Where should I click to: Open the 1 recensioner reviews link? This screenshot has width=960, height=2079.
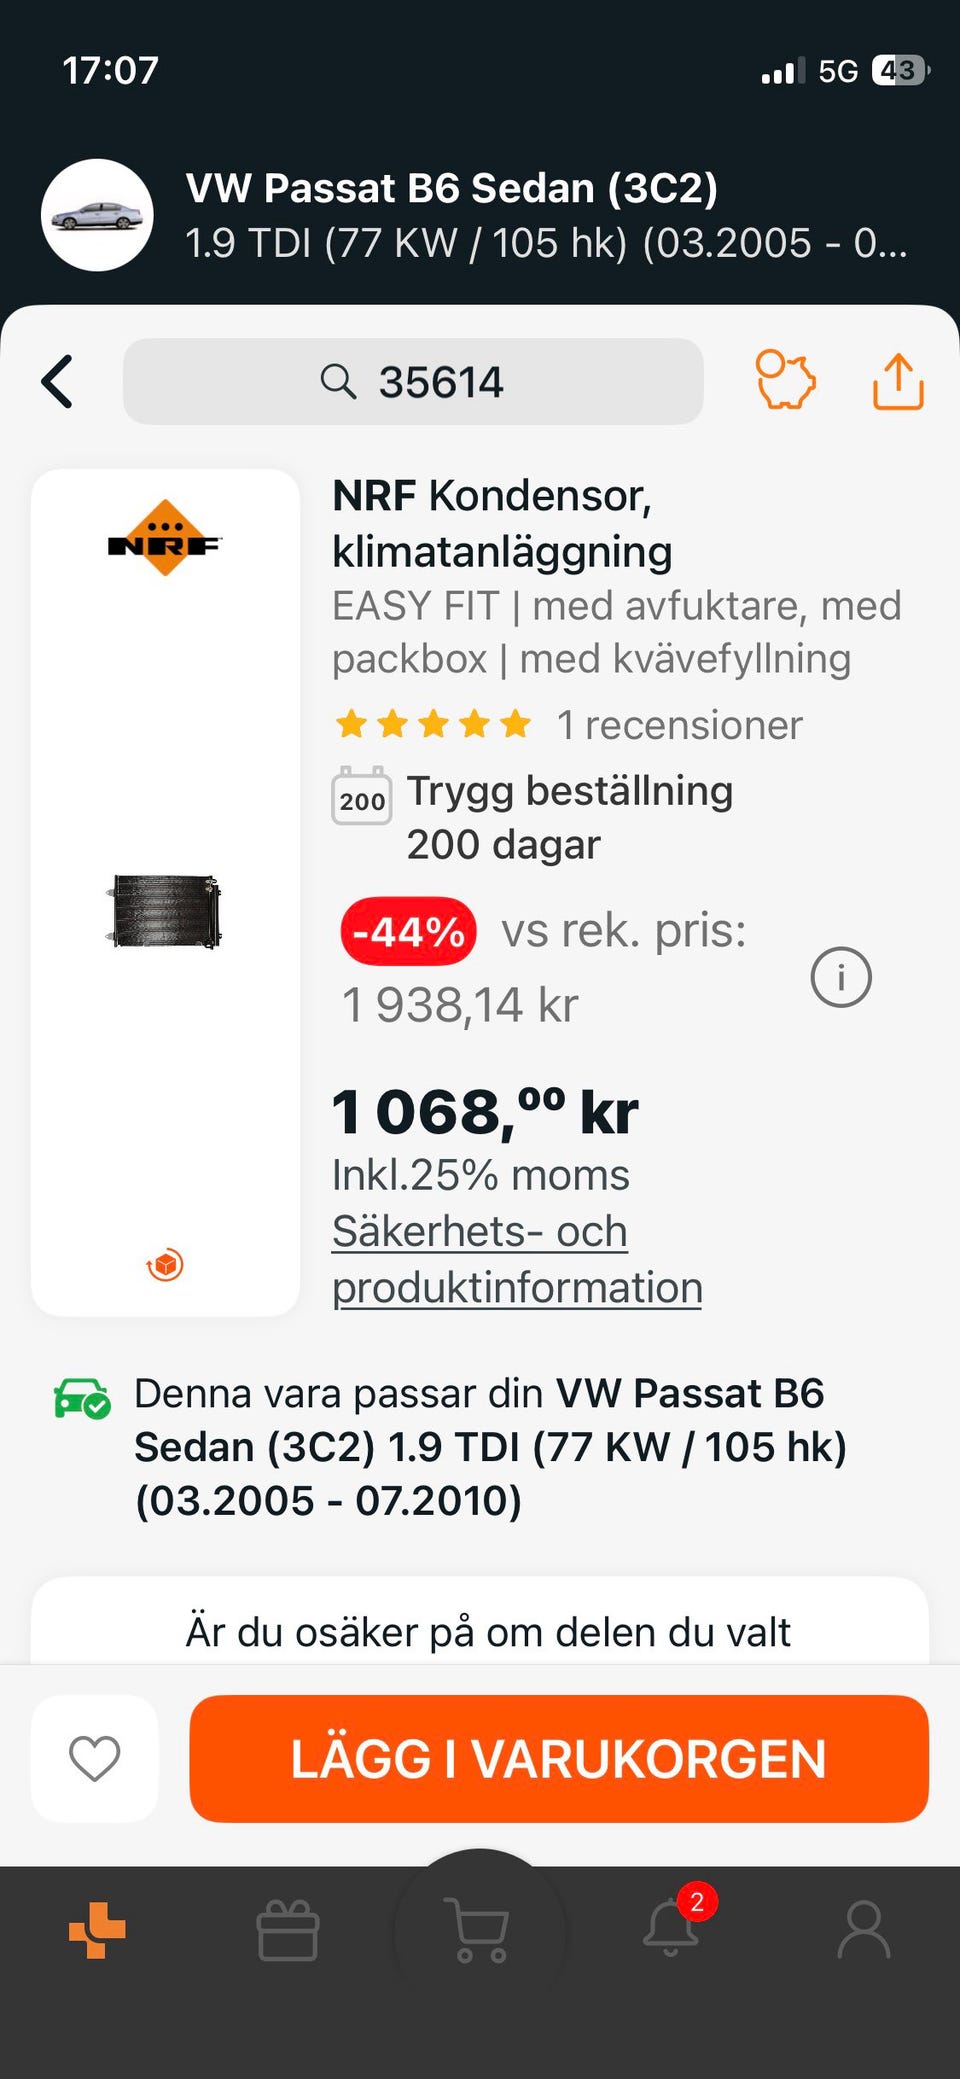point(679,725)
